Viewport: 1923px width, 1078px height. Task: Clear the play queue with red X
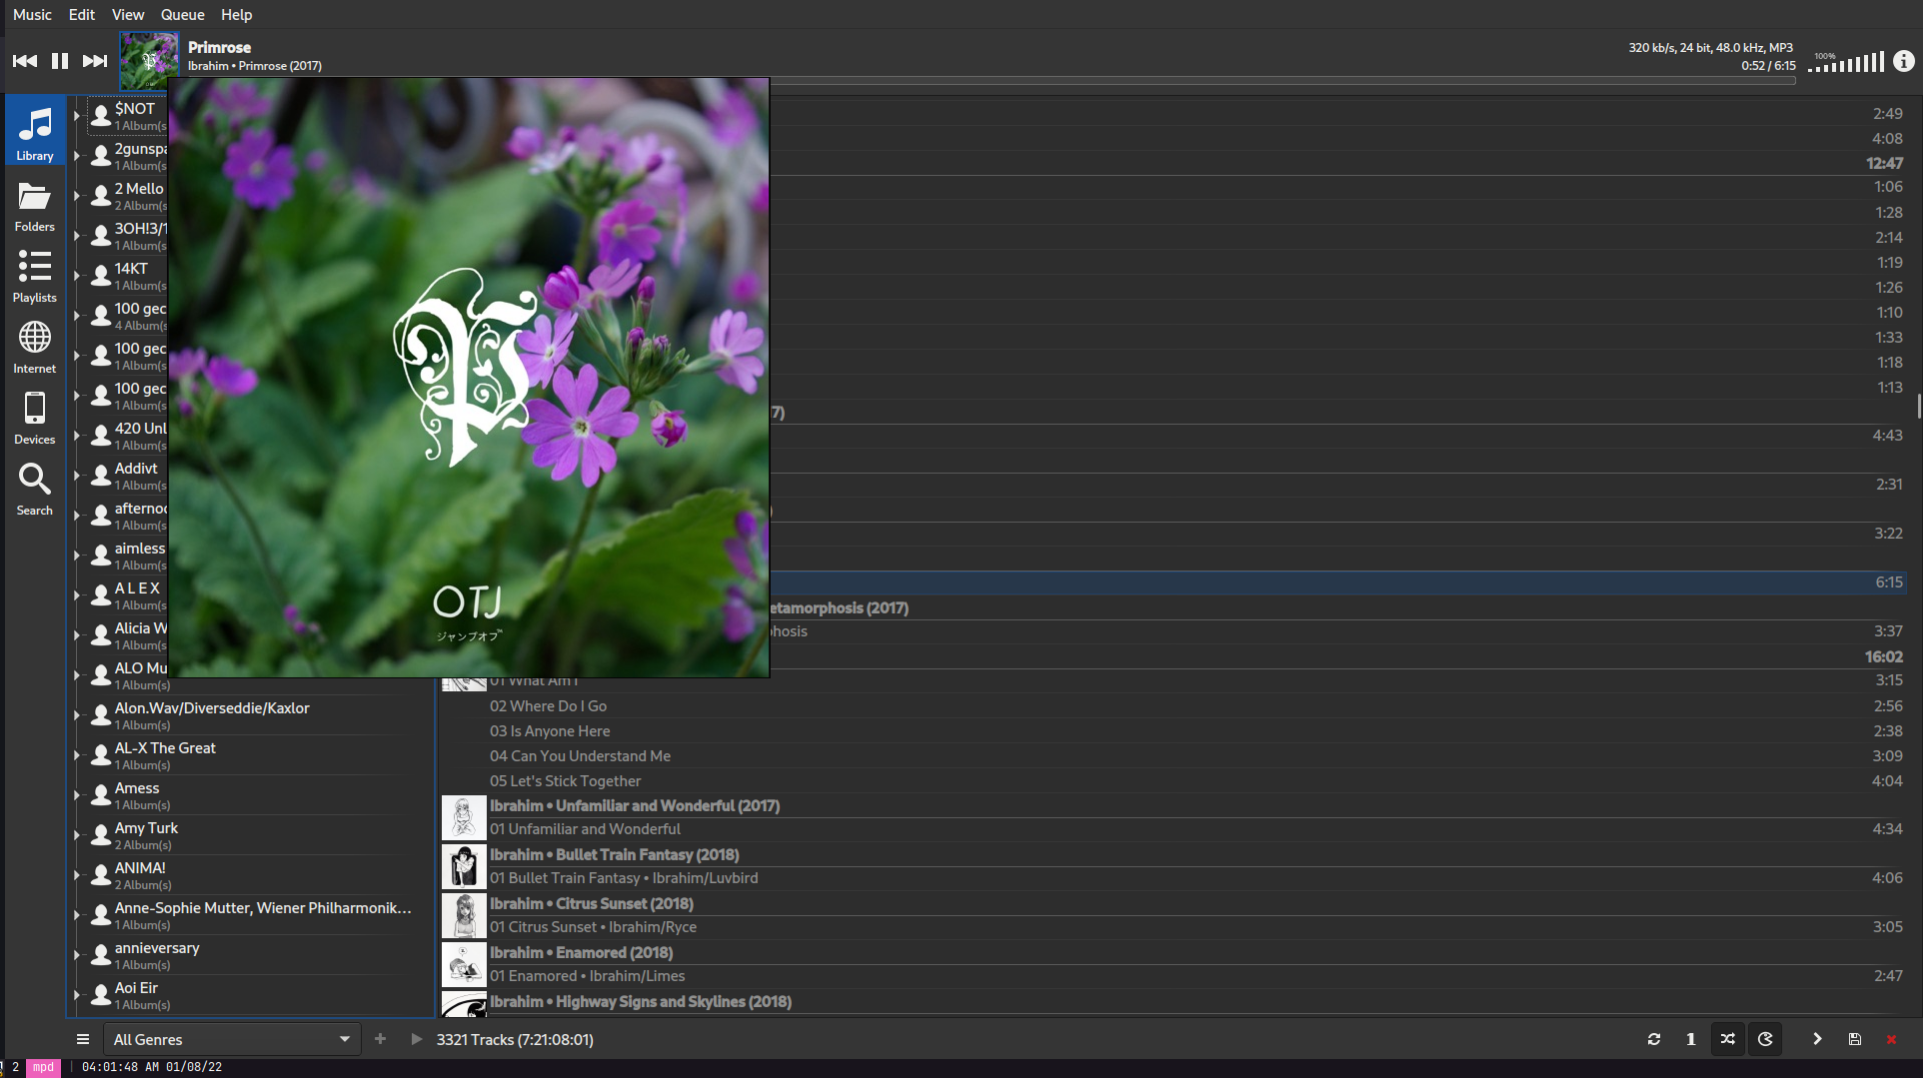[1891, 1040]
